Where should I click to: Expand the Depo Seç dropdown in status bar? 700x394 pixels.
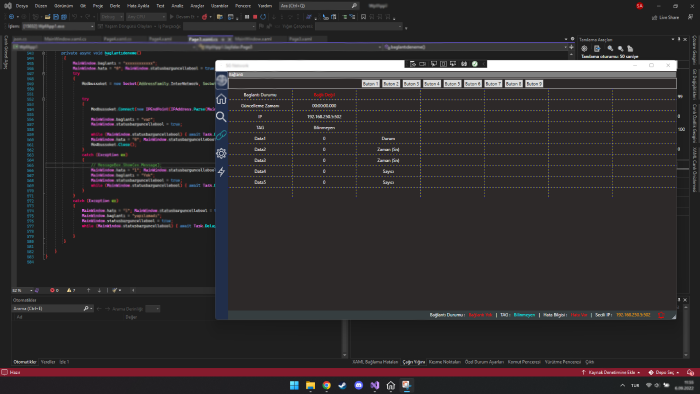tap(664, 372)
